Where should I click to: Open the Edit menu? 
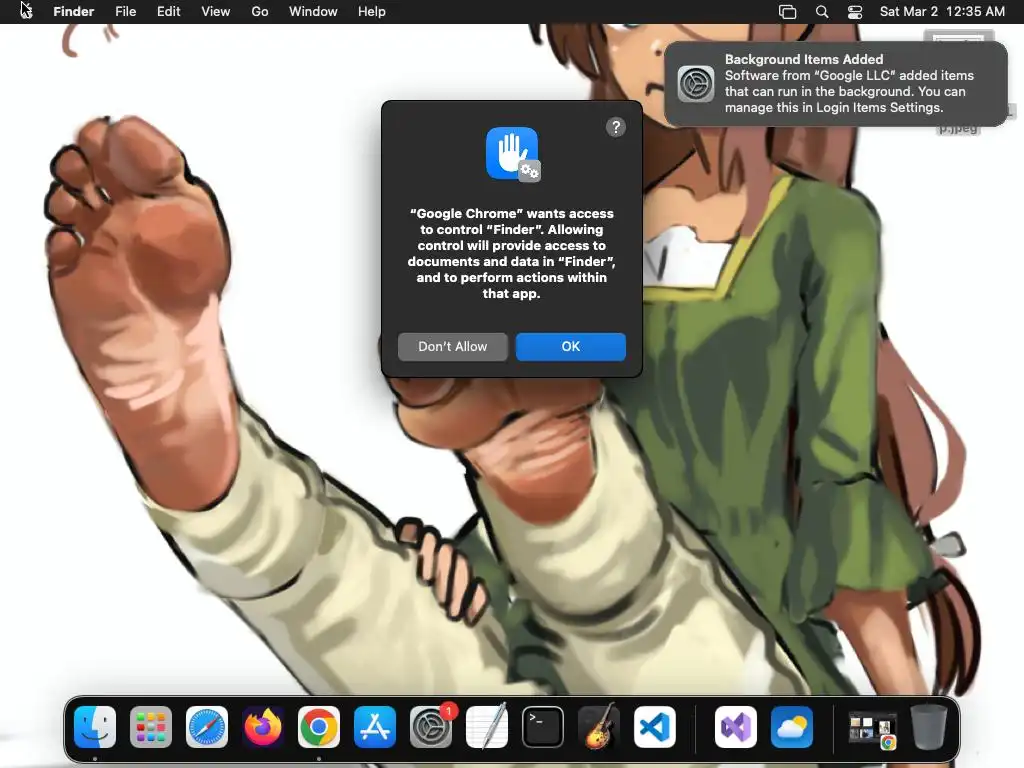(x=168, y=11)
